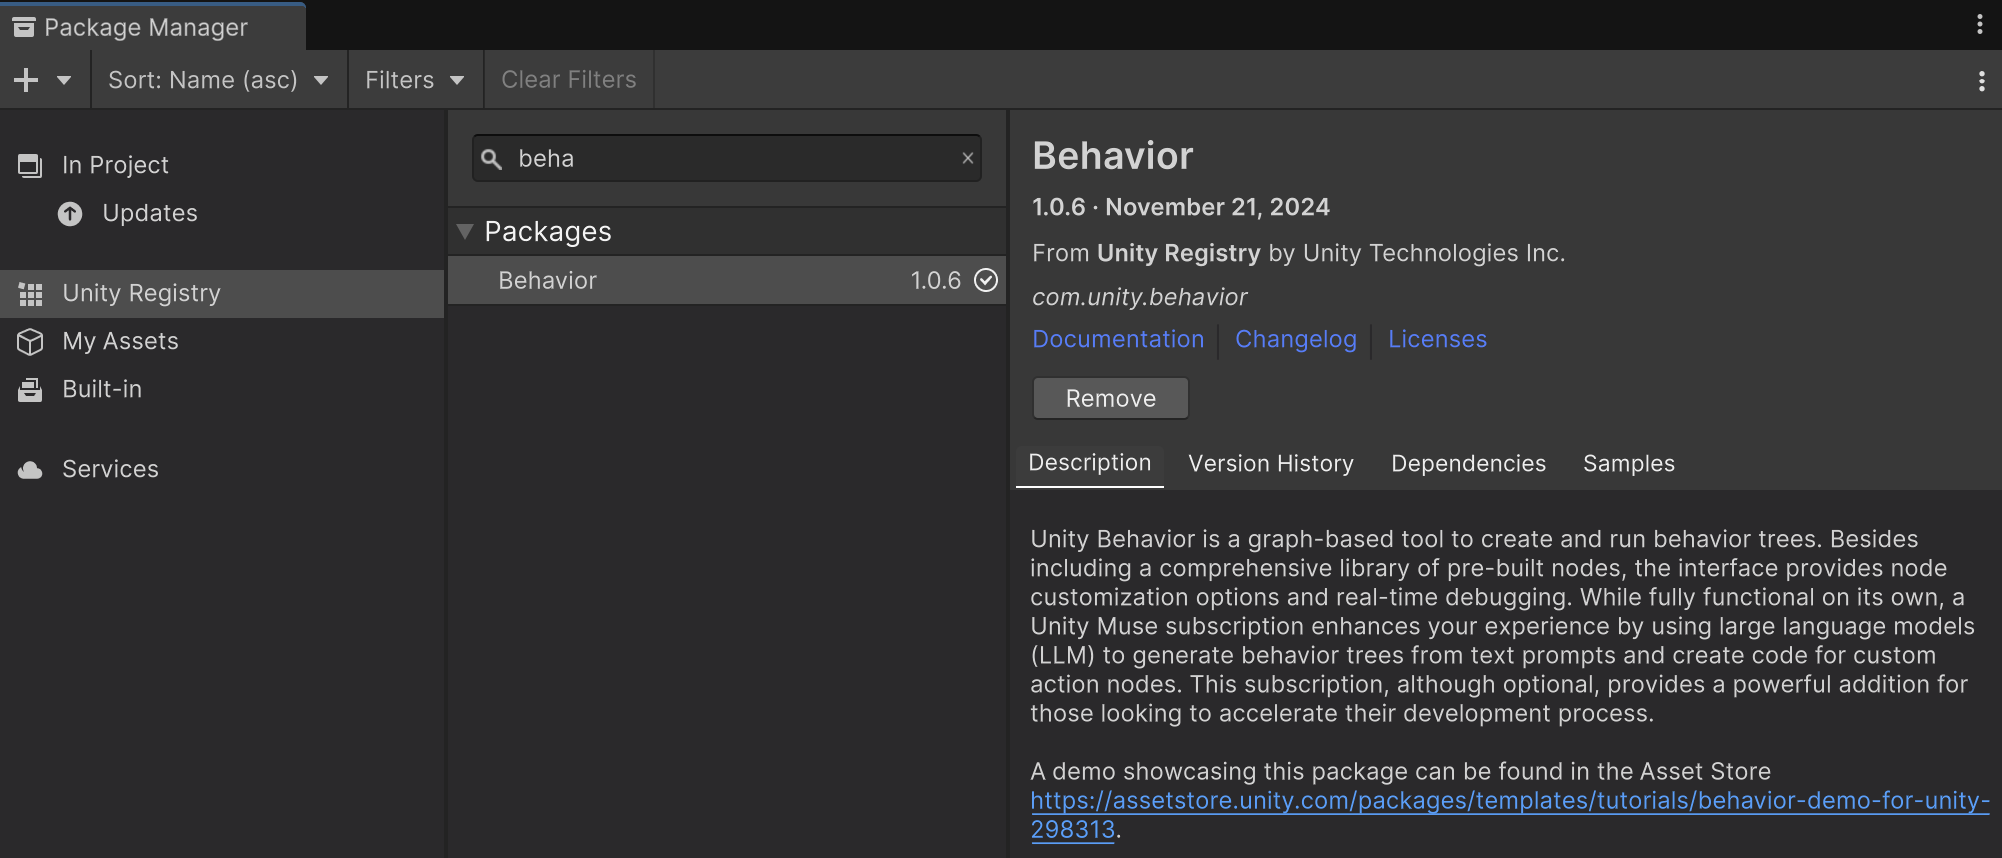The height and width of the screenshot is (858, 2002).
Task: Click the installed checkmark icon beside Behavior
Action: click(x=986, y=281)
